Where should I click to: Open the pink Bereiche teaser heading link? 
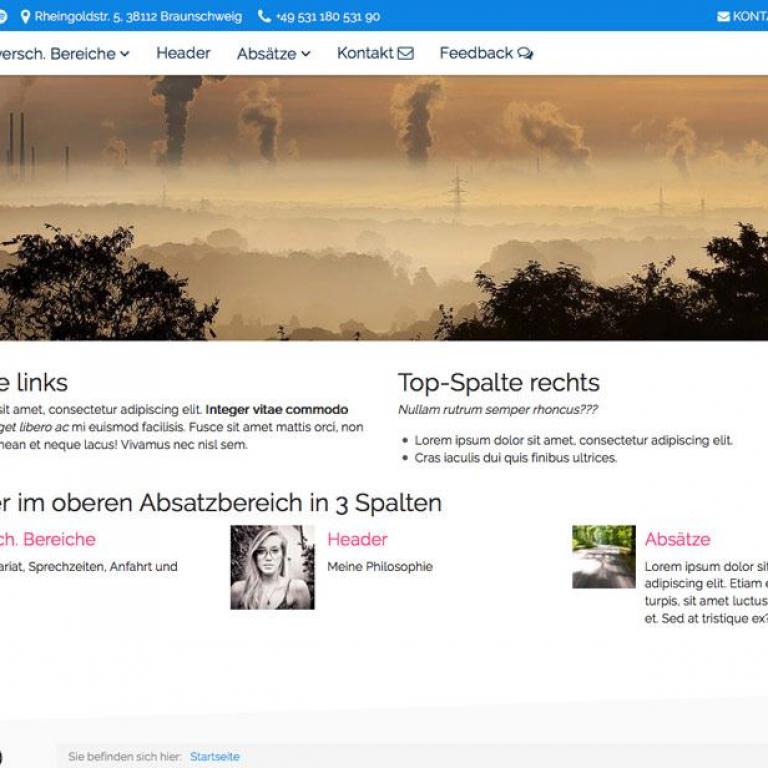pos(48,540)
